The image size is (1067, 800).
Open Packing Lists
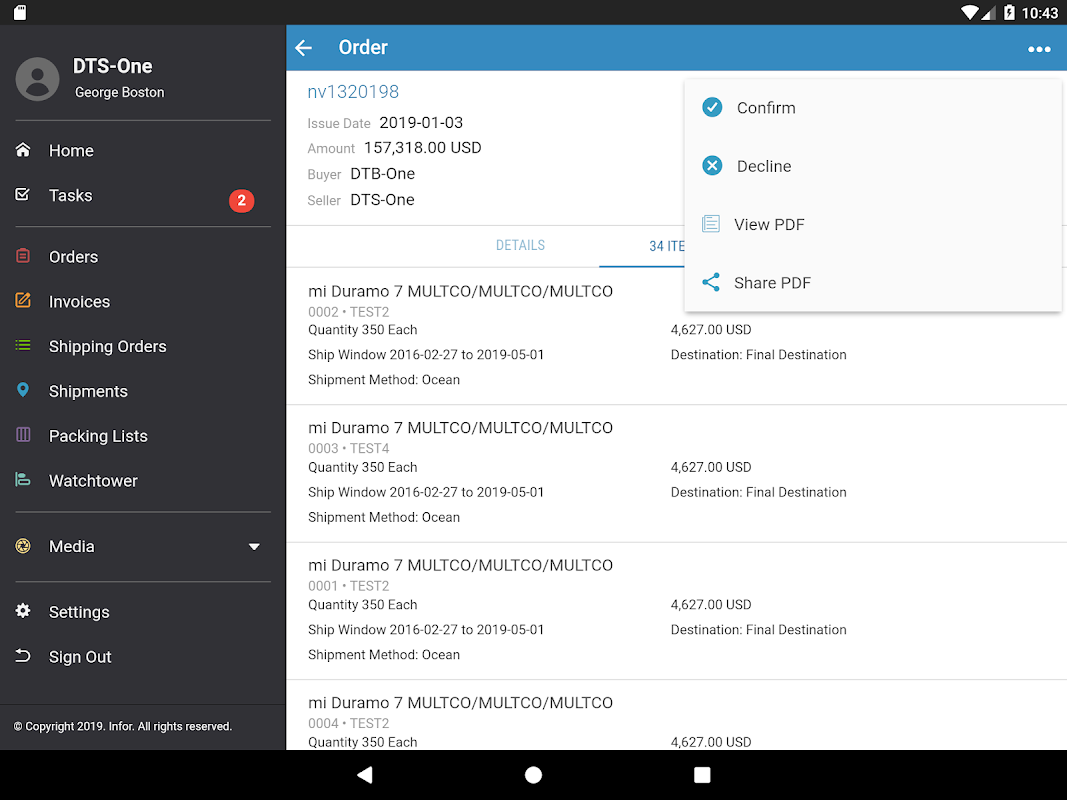tap(98, 436)
